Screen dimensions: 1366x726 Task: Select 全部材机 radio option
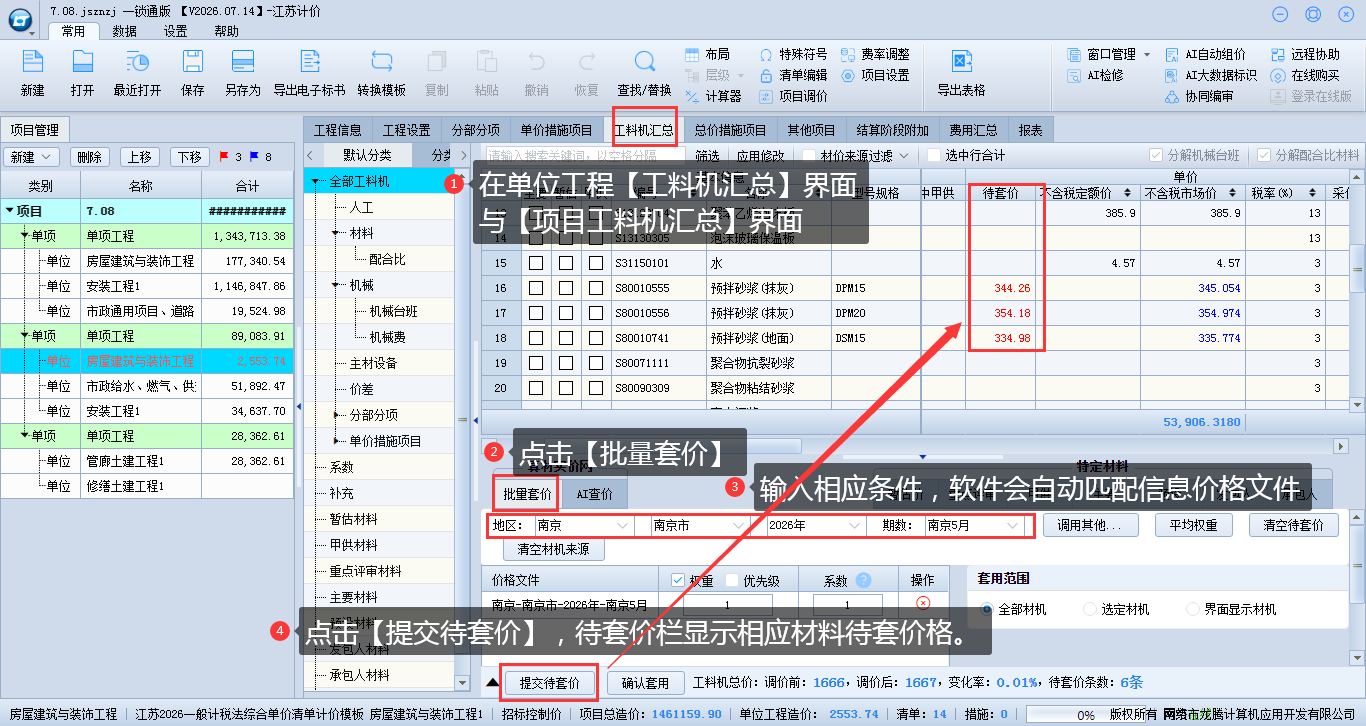point(988,609)
